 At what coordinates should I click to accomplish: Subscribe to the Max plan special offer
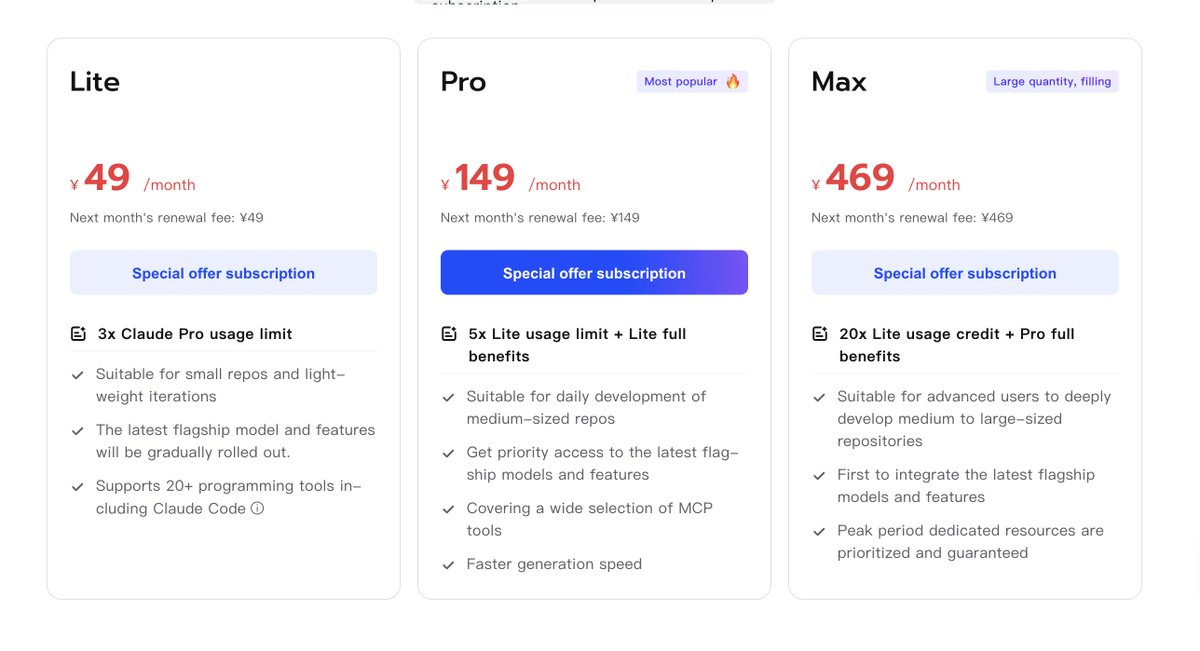point(965,273)
